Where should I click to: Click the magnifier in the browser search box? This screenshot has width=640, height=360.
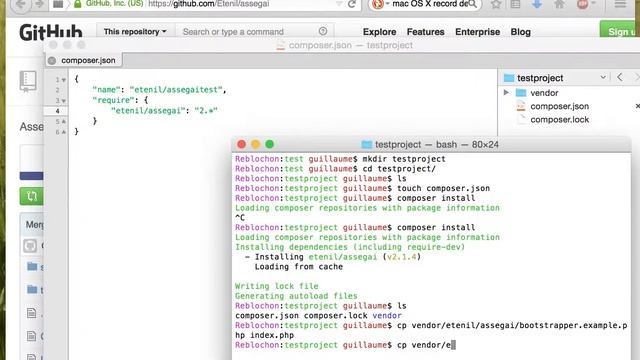point(472,4)
